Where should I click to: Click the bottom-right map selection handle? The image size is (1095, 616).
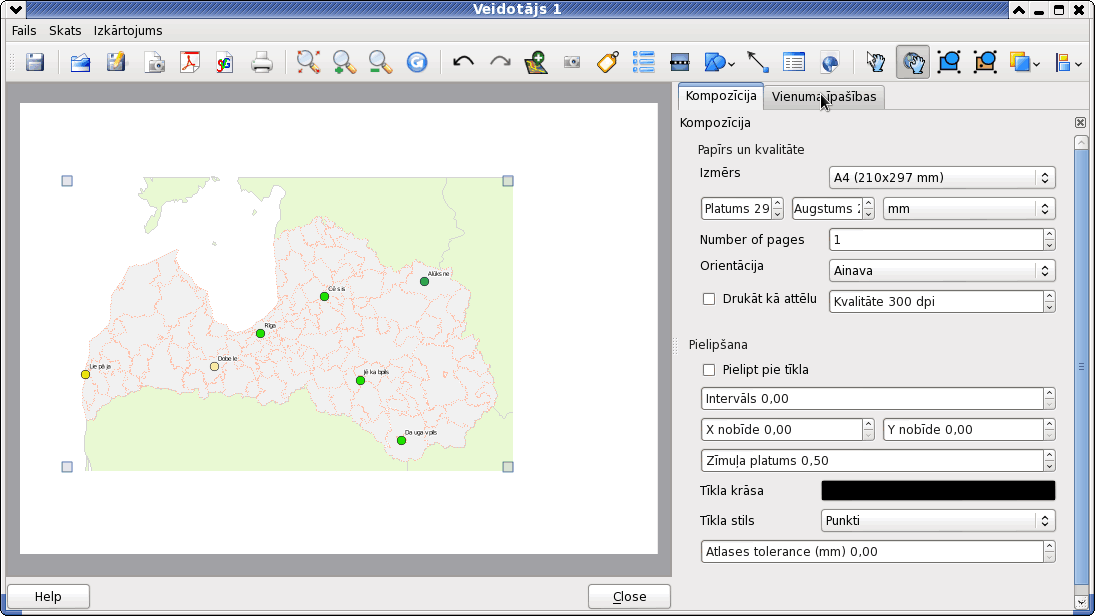pyautogui.click(x=508, y=467)
